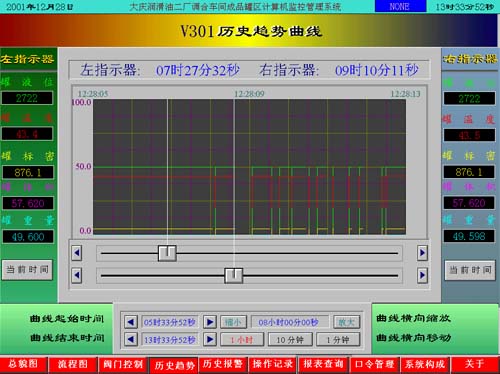This screenshot has height=374, width=500.
Task: Click right arrow of the lower indicator slider
Action: click(x=422, y=275)
